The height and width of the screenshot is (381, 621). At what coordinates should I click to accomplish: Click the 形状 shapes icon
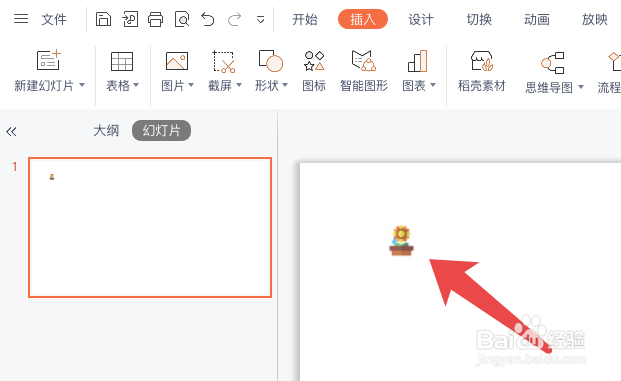pyautogui.click(x=271, y=61)
